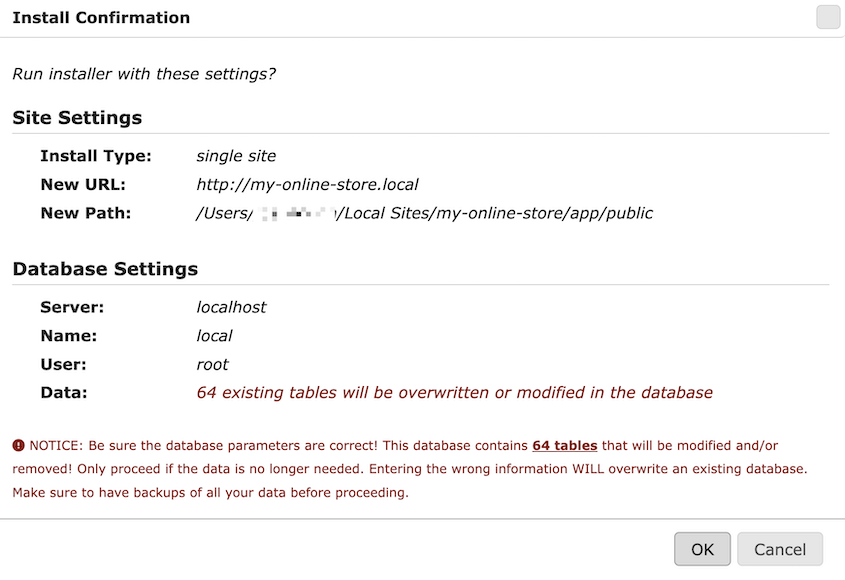Select the new URL http://my-online-store.local
The width and height of the screenshot is (845, 580).
307,184
